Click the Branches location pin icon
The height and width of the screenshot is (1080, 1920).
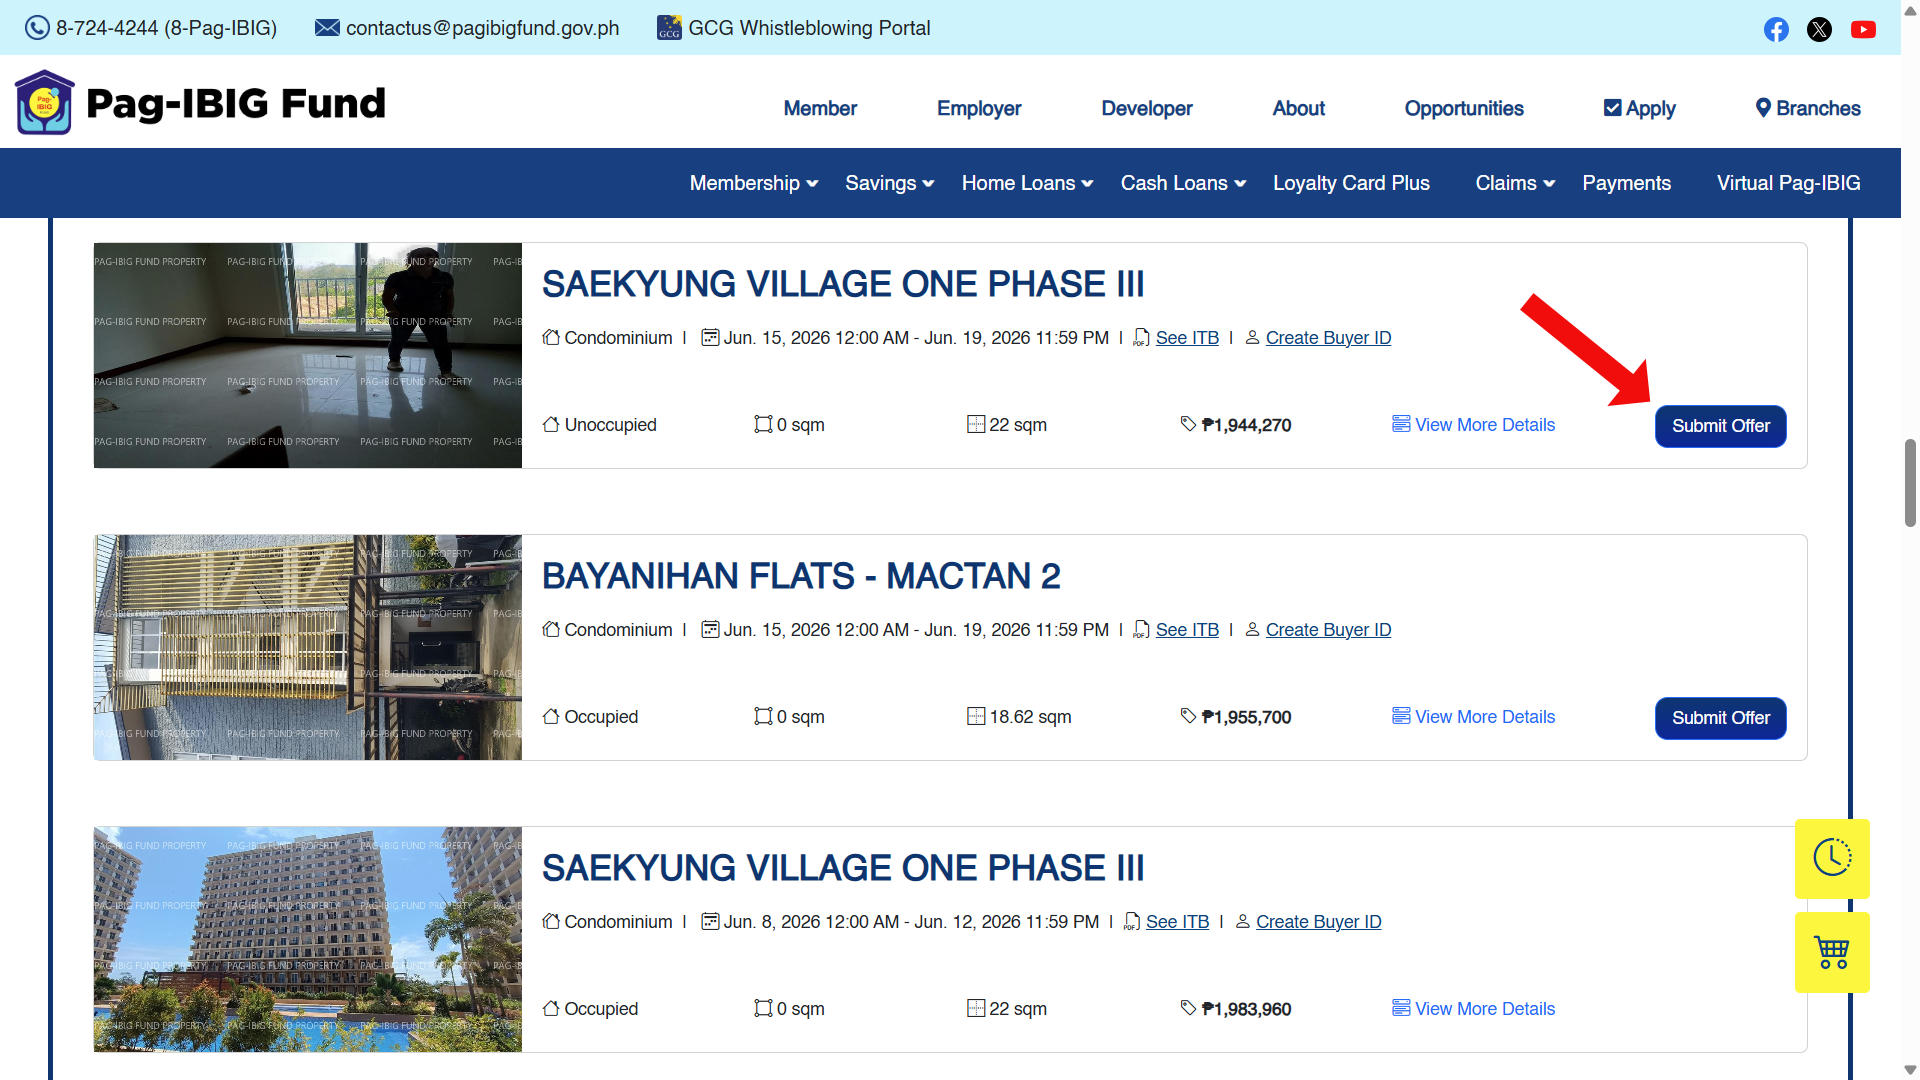tap(1763, 108)
